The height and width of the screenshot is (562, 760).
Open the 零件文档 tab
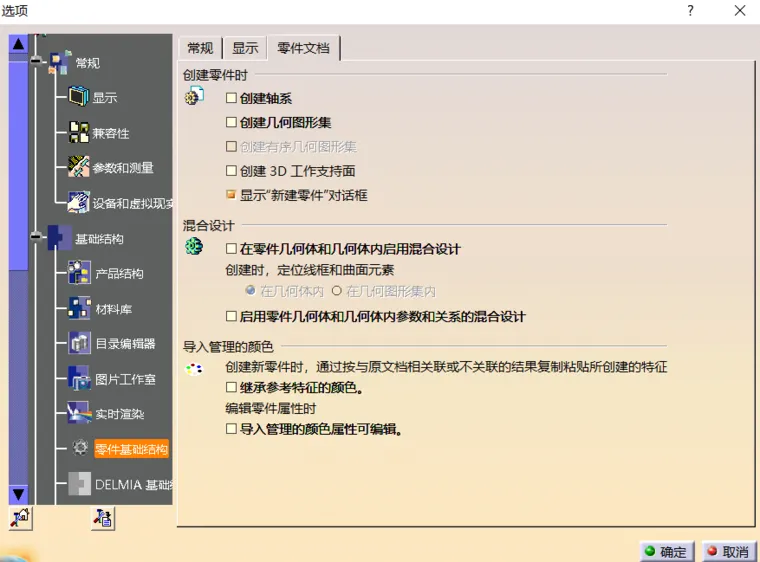tap(303, 48)
